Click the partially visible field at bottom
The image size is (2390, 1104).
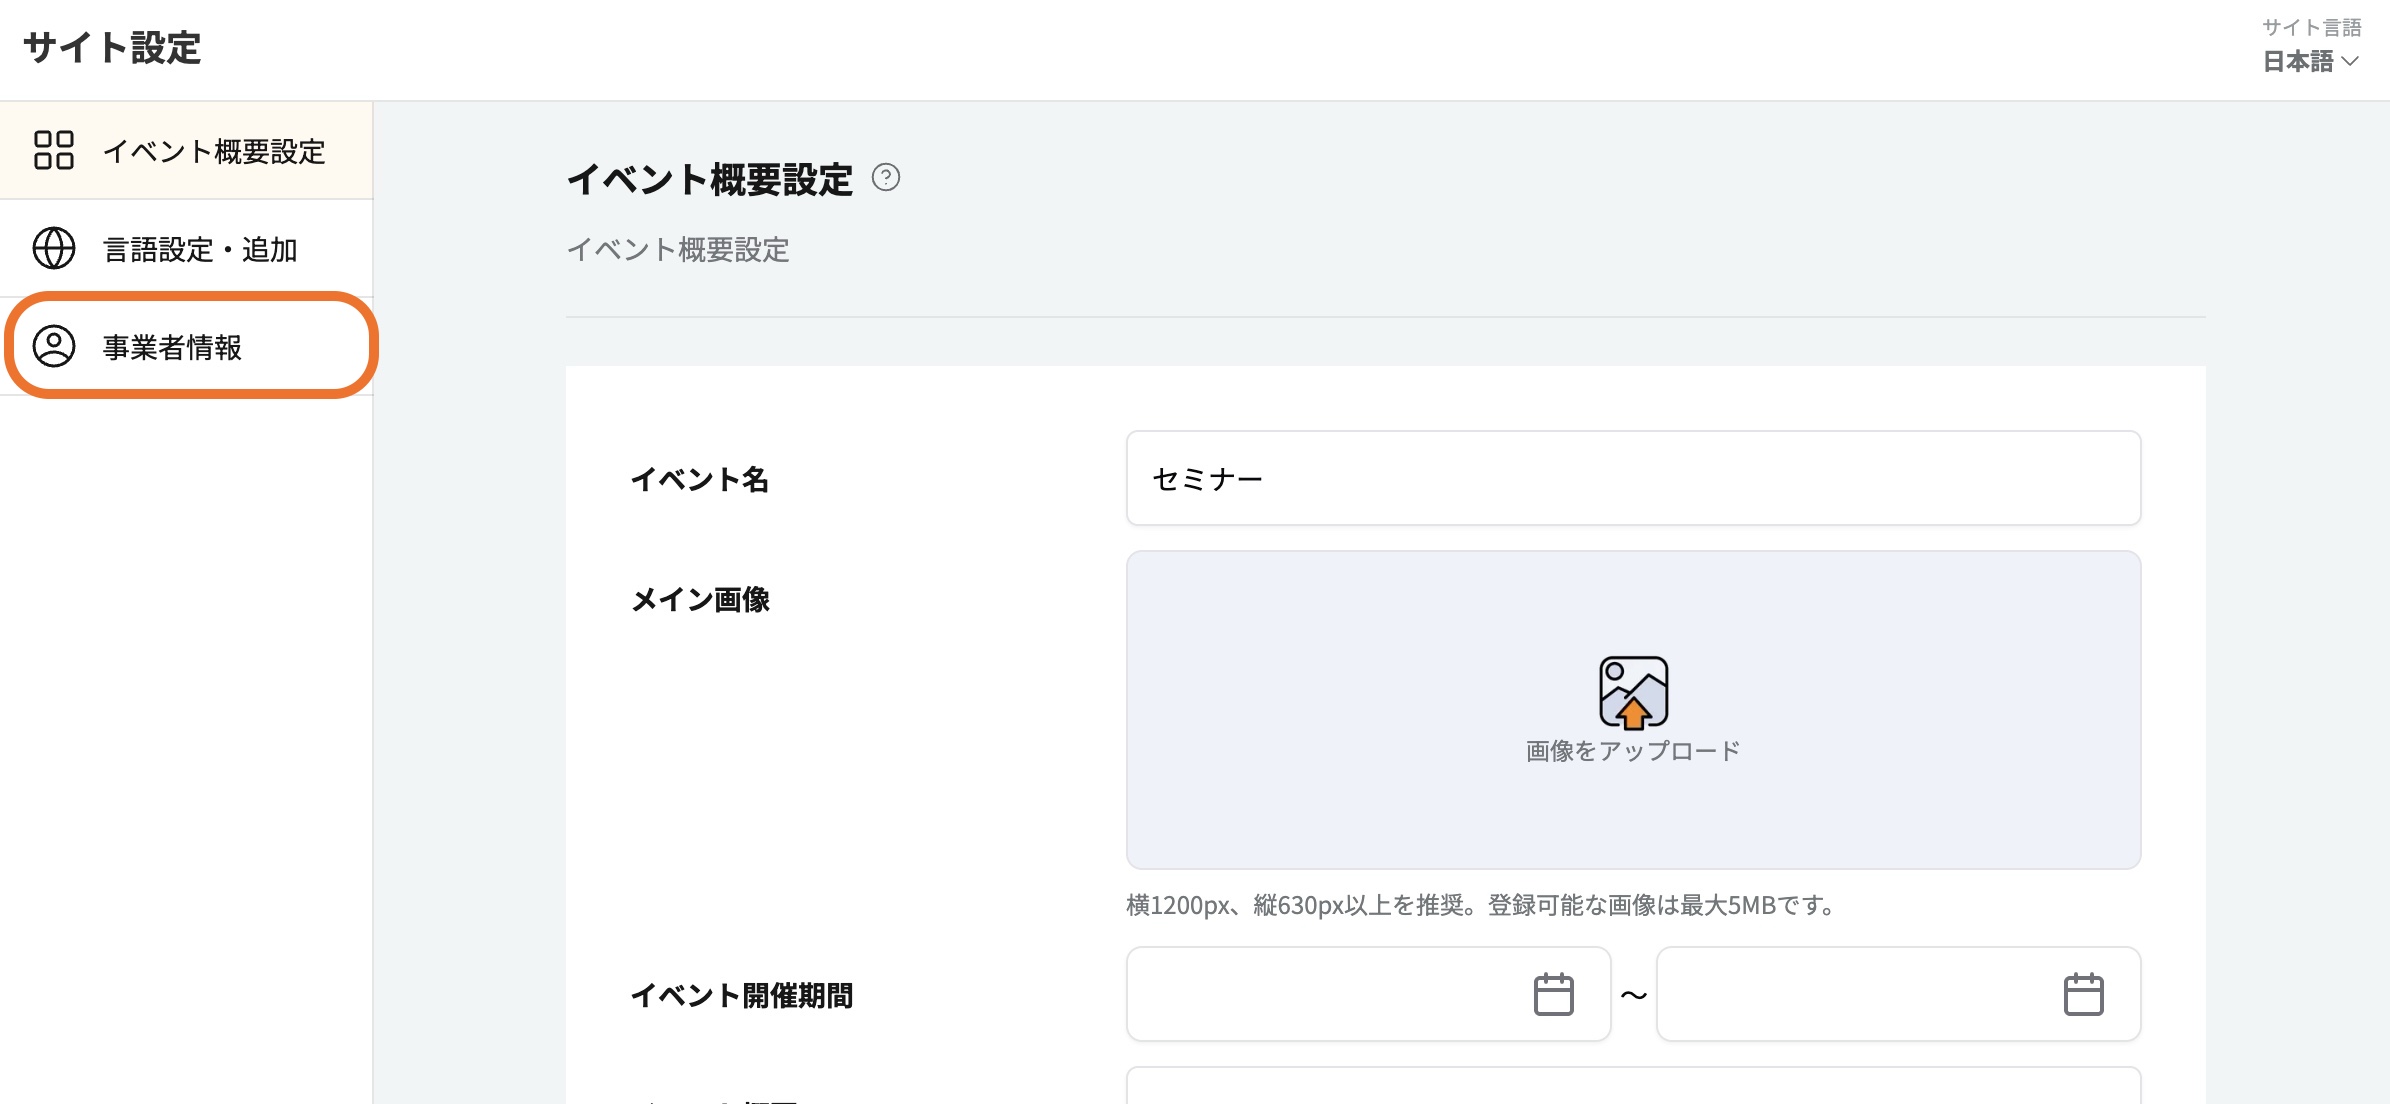pos(1633,1088)
